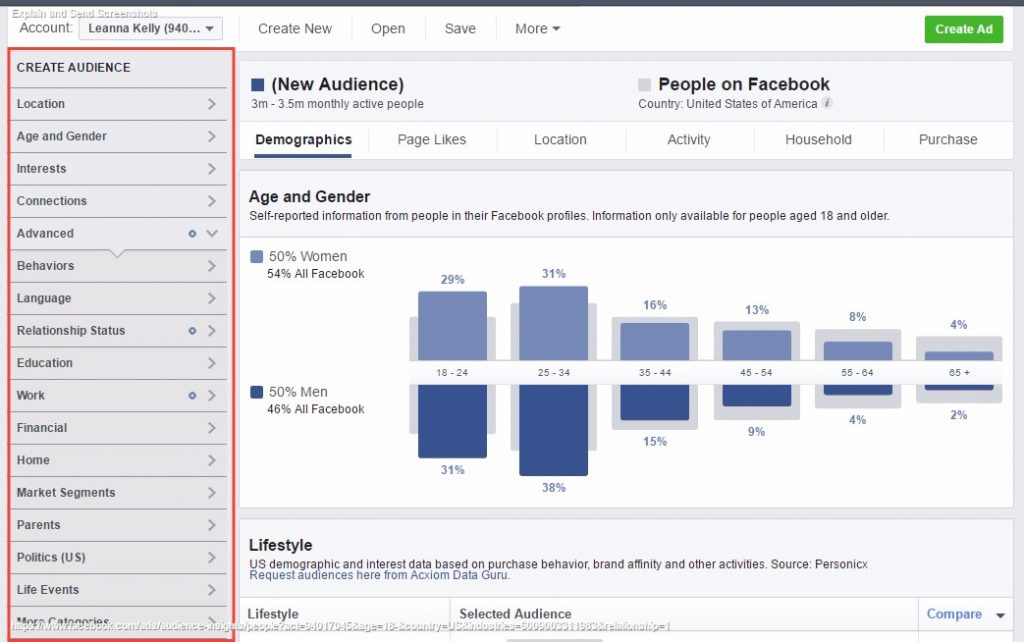Viewport: 1024px width, 642px height.
Task: Click the green Create Ad button
Action: point(963,29)
